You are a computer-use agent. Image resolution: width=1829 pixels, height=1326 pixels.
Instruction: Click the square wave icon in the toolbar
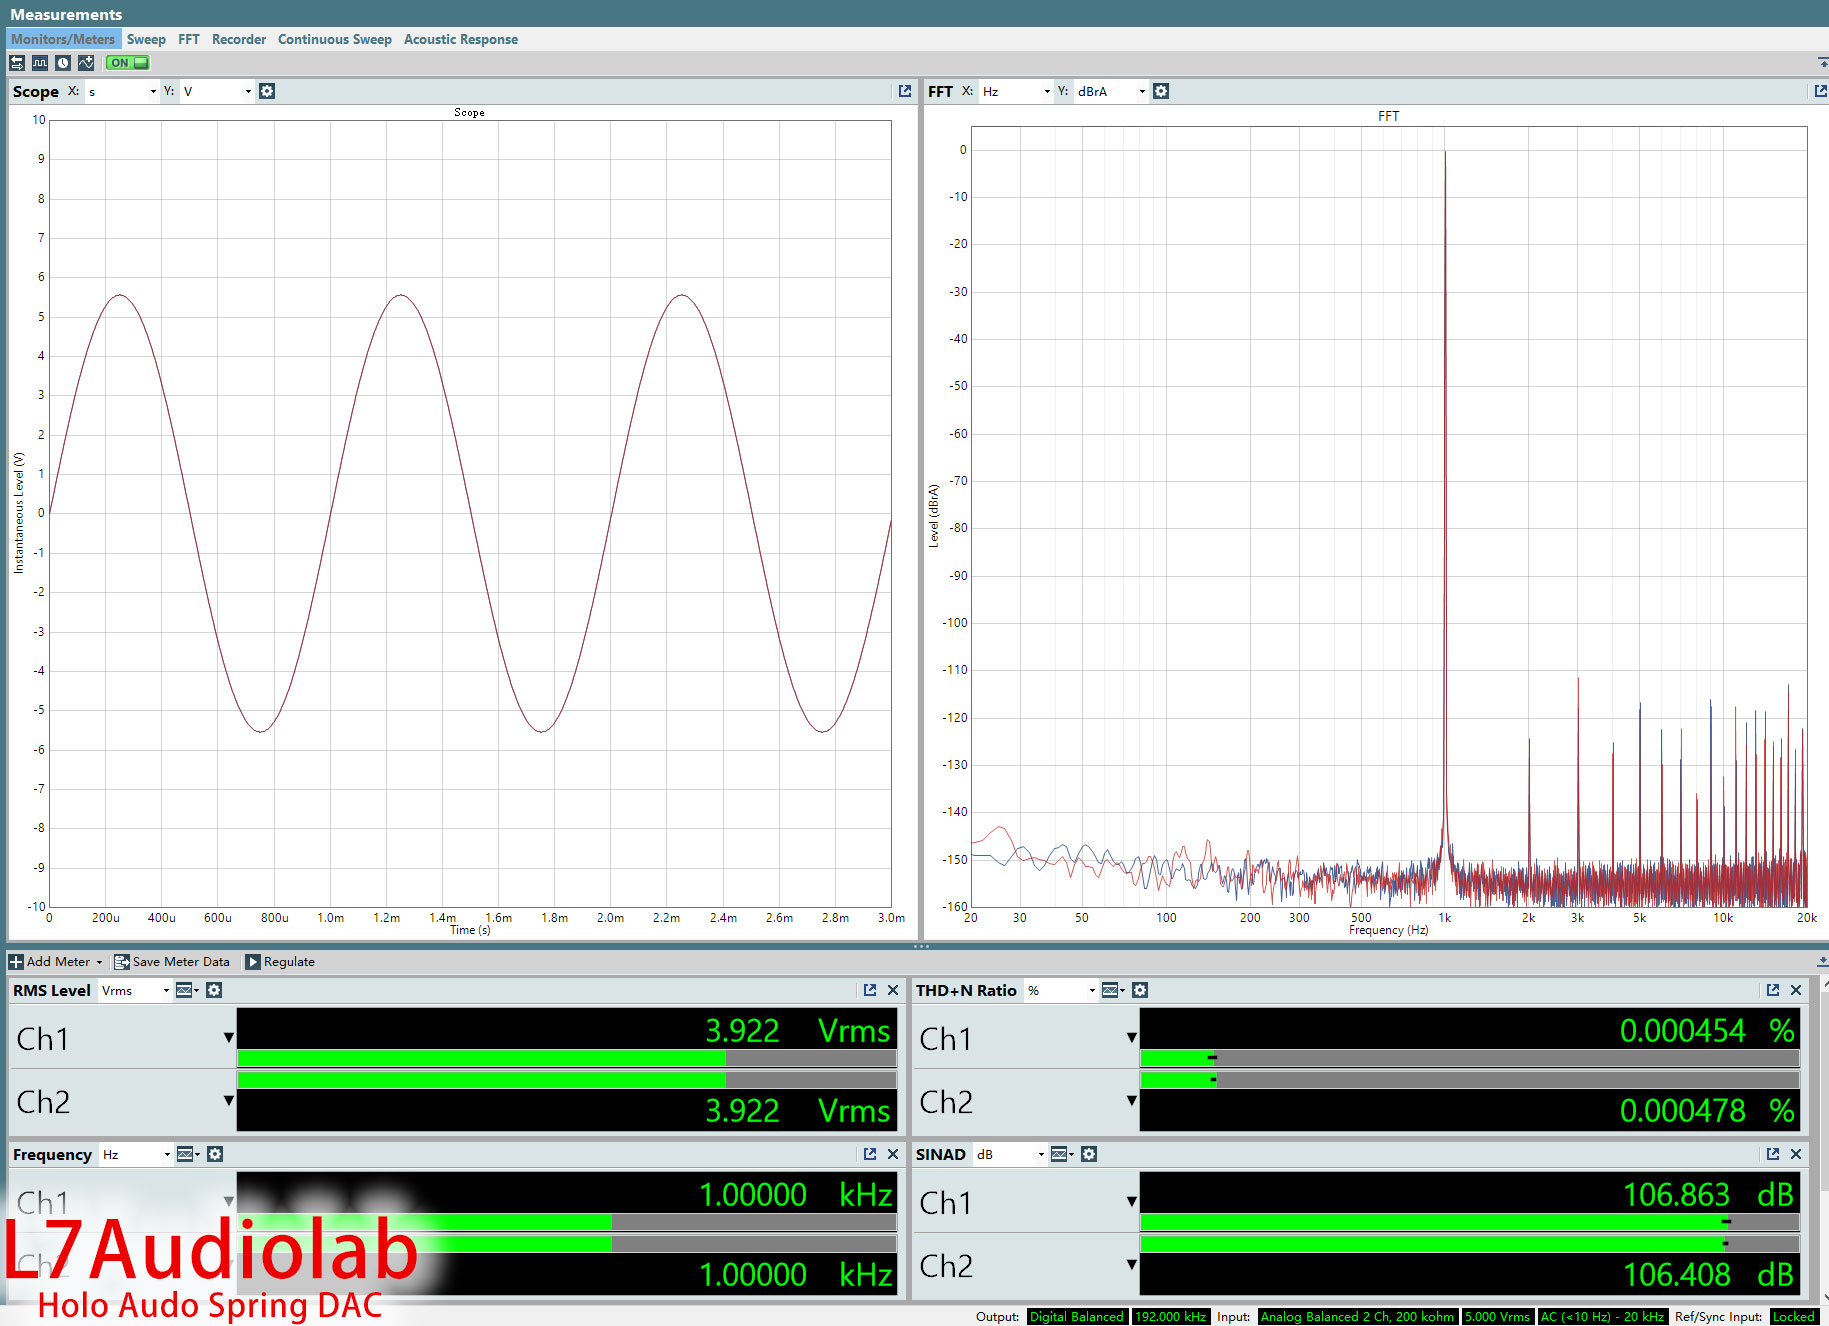pyautogui.click(x=40, y=63)
